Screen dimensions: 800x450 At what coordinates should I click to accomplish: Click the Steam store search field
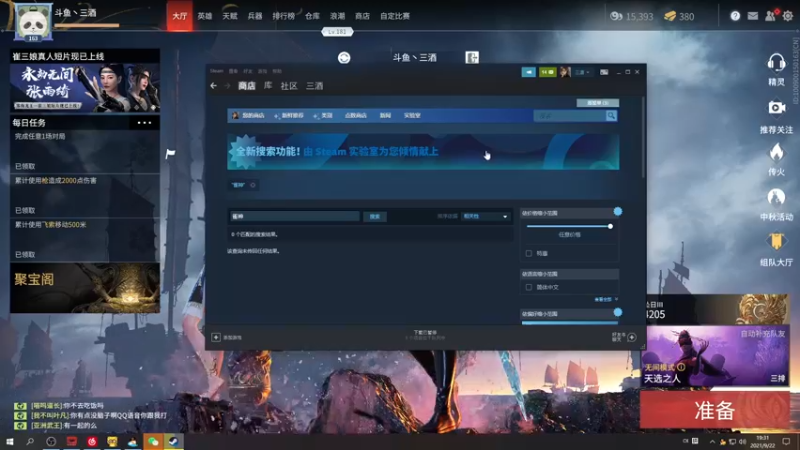point(570,116)
